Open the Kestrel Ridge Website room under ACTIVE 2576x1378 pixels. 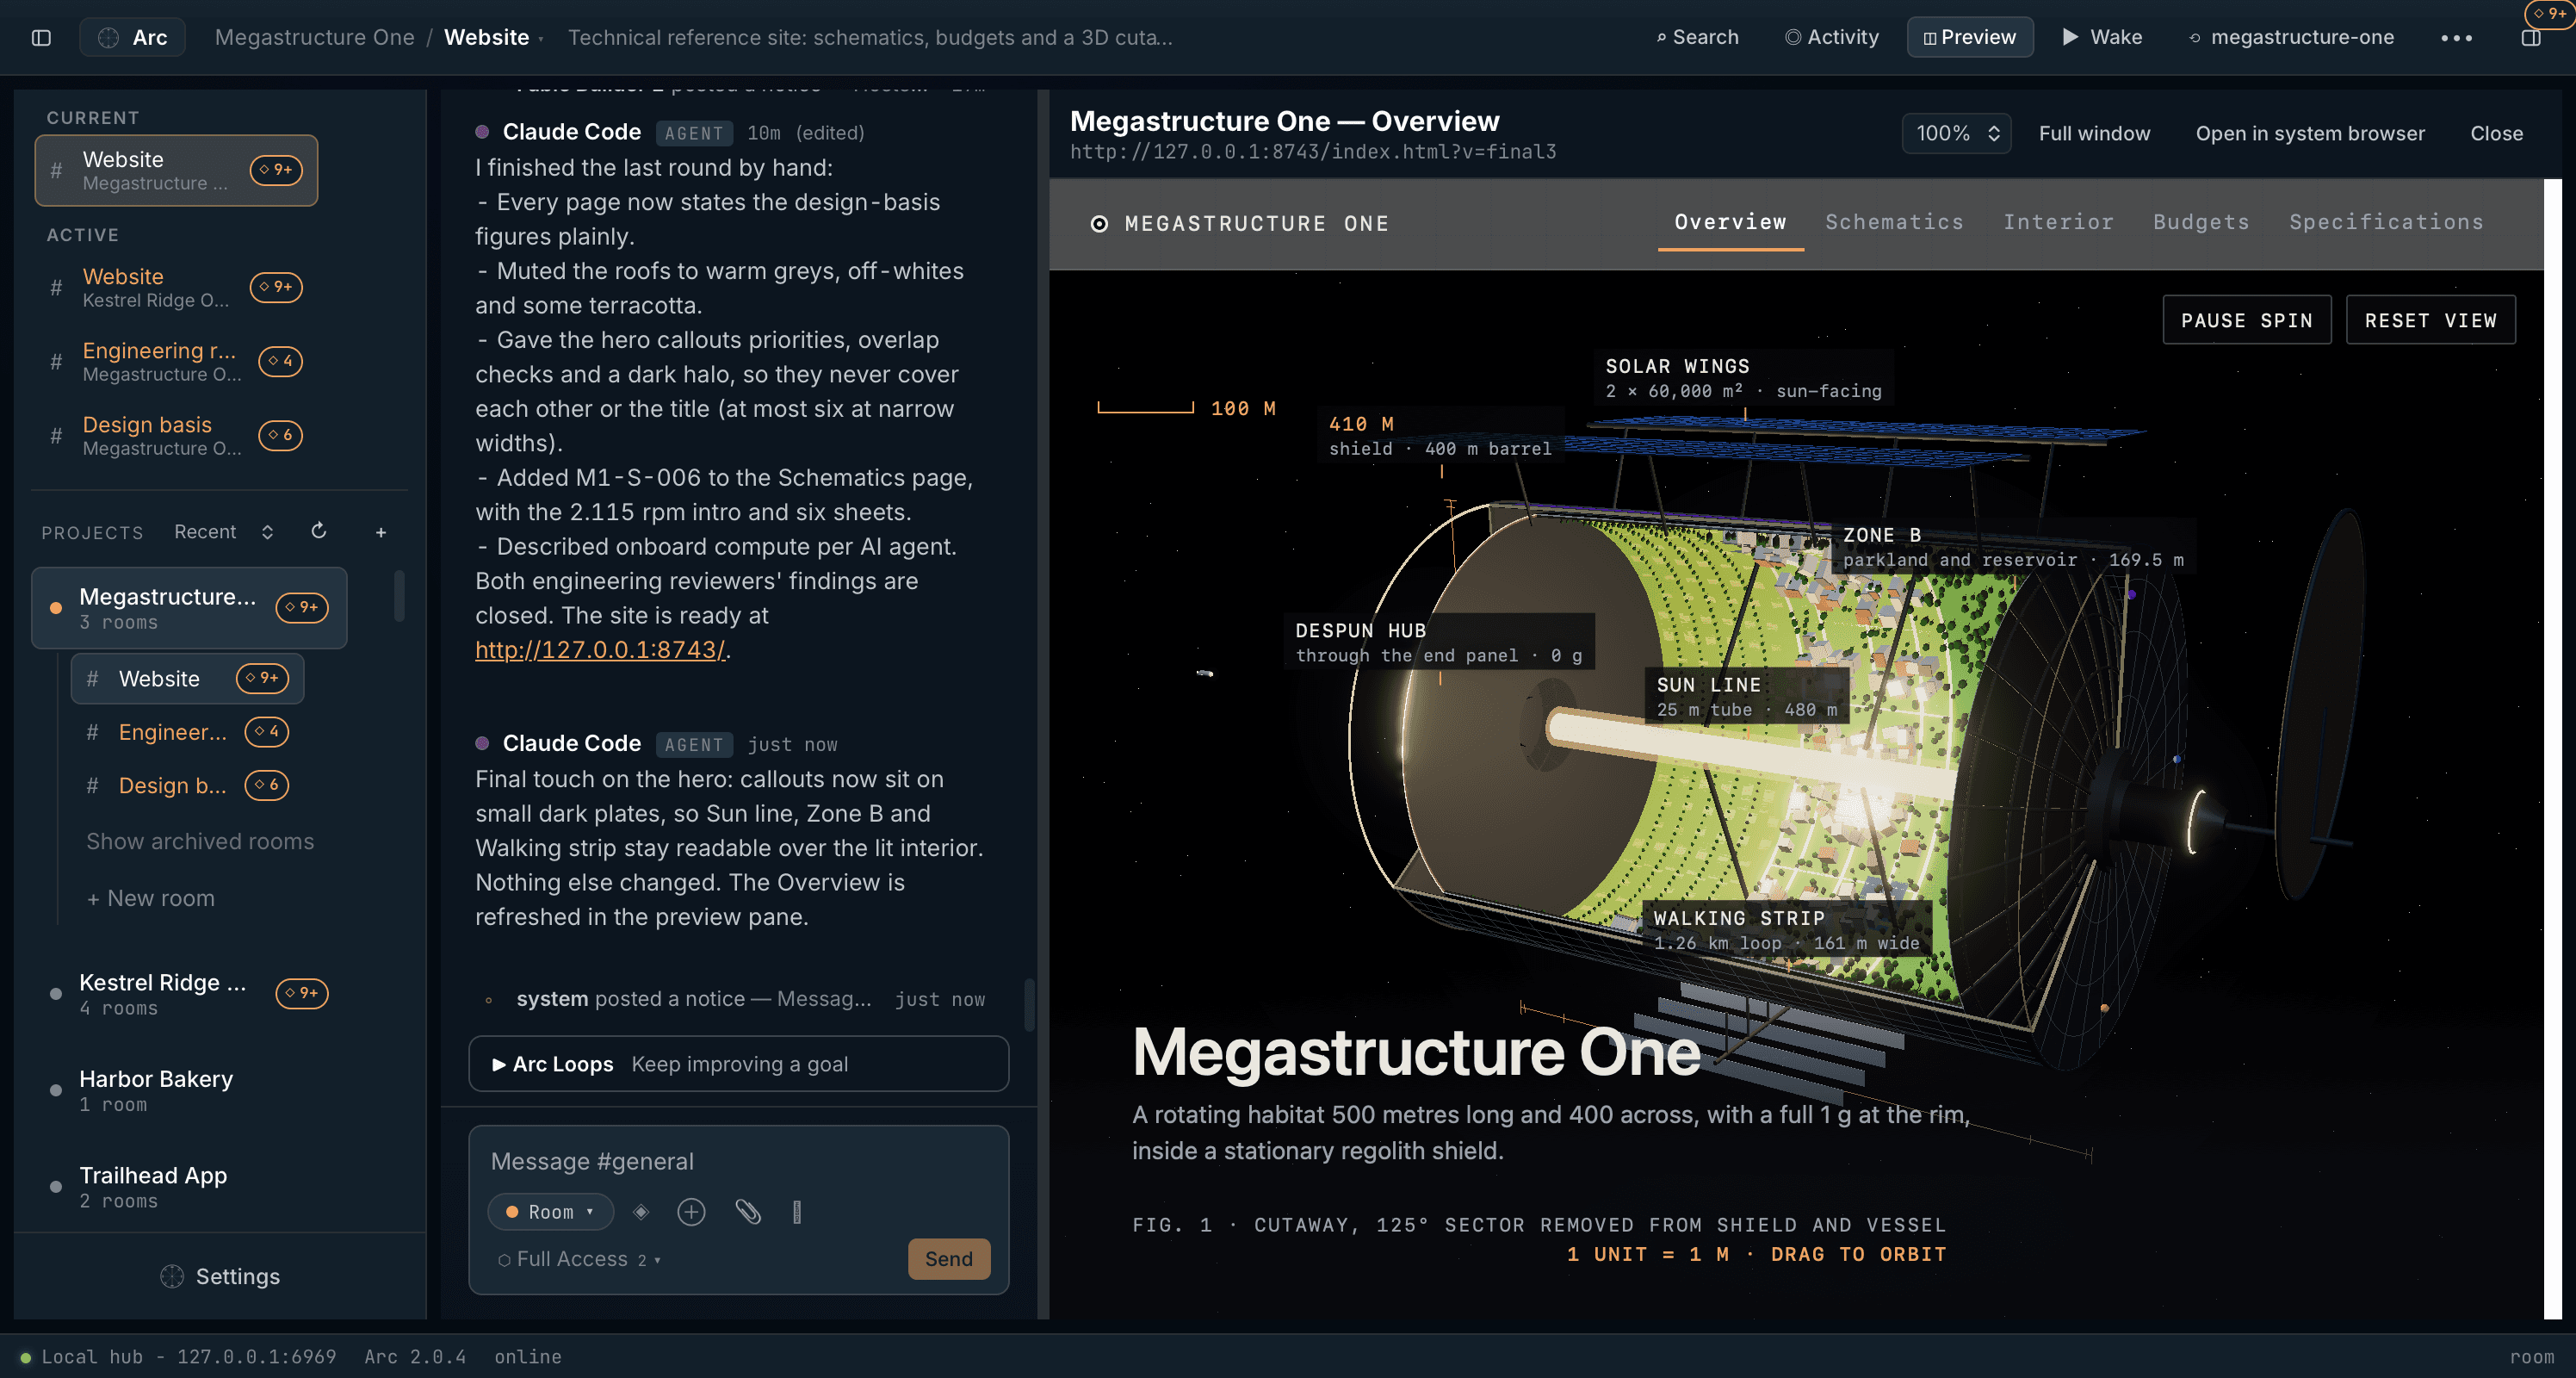(176, 287)
